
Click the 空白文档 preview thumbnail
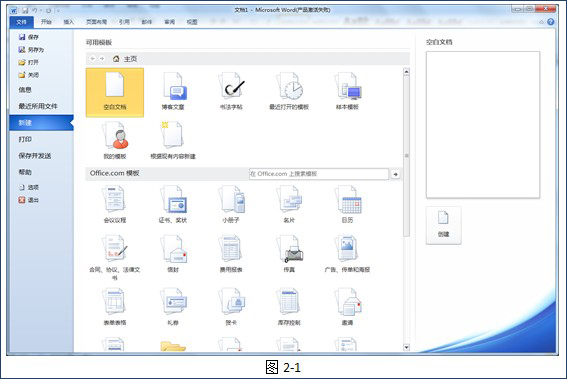(483, 125)
